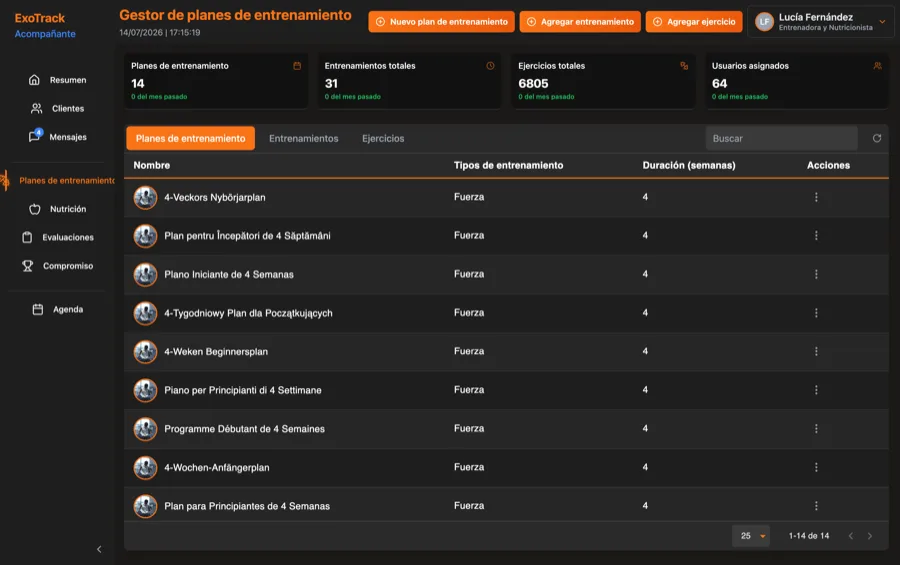900x565 pixels.
Task: Sort by Tipos de entrenamiento header
Action: point(508,165)
